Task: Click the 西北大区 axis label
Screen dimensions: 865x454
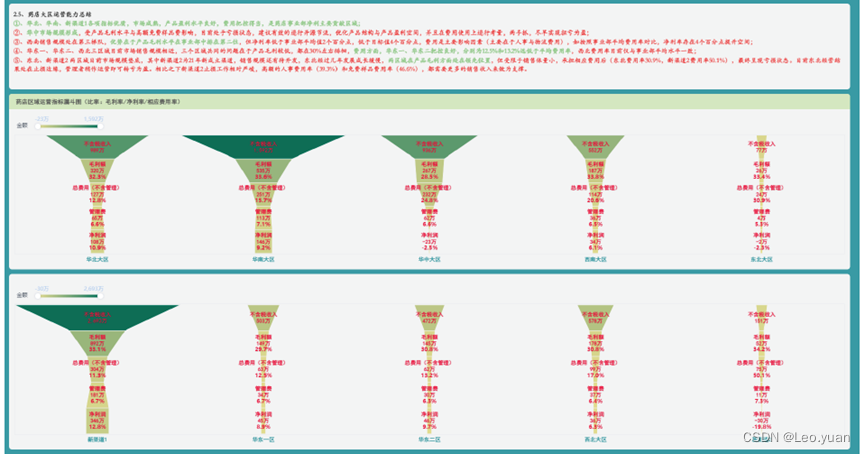Action: 595,440
